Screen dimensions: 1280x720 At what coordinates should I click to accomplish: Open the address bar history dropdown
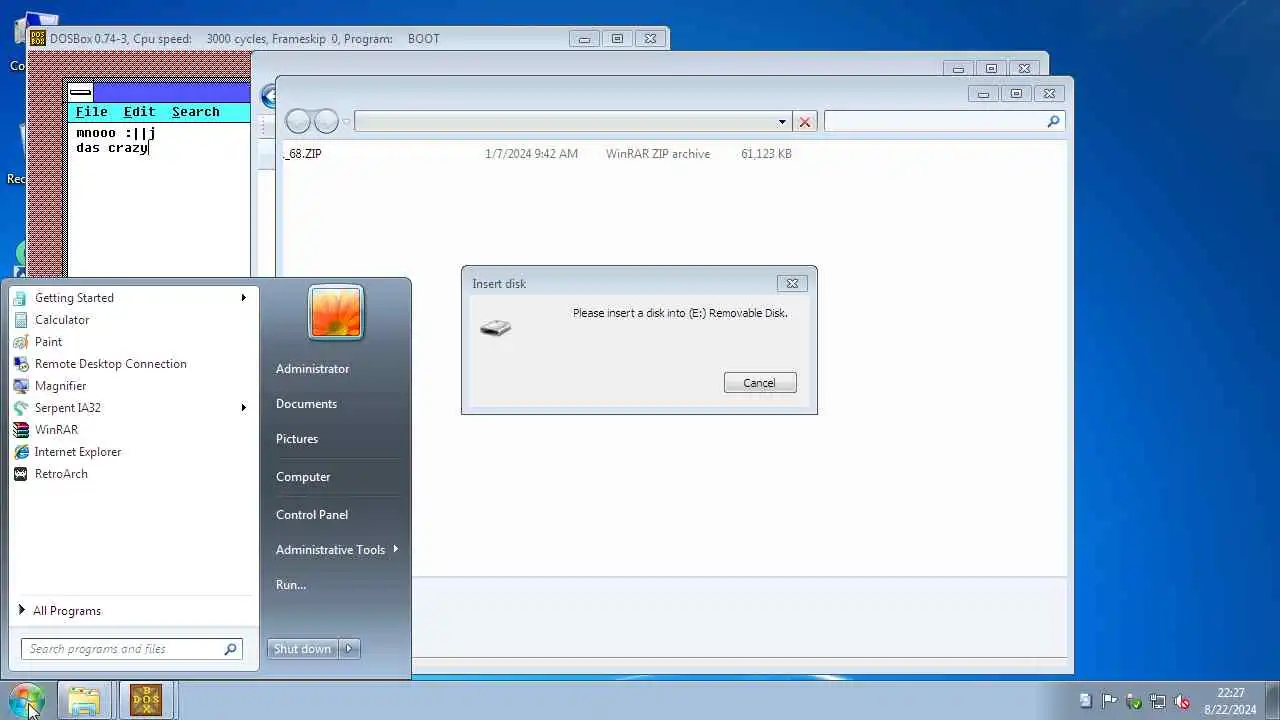point(782,122)
